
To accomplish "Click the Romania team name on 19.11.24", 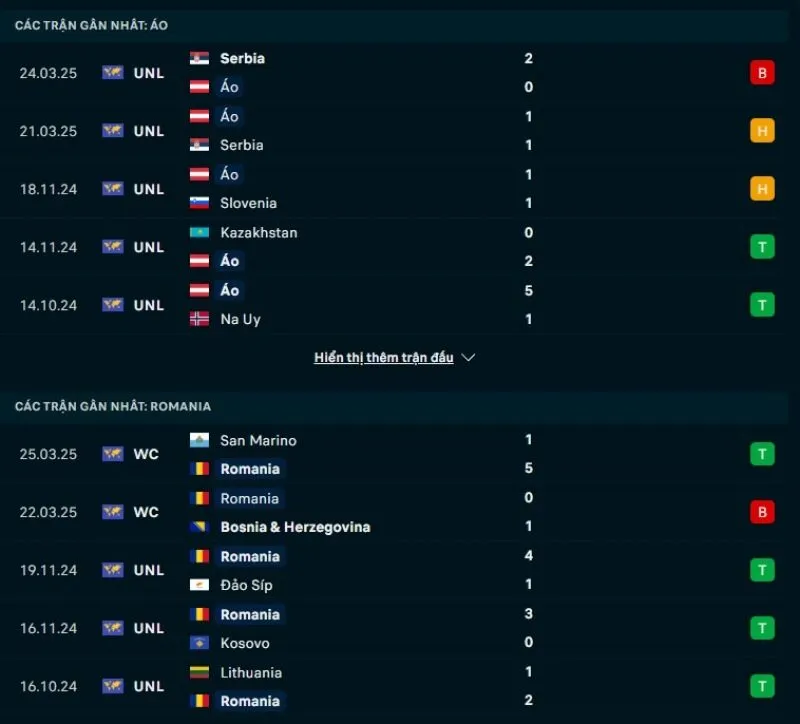I will point(250,556).
